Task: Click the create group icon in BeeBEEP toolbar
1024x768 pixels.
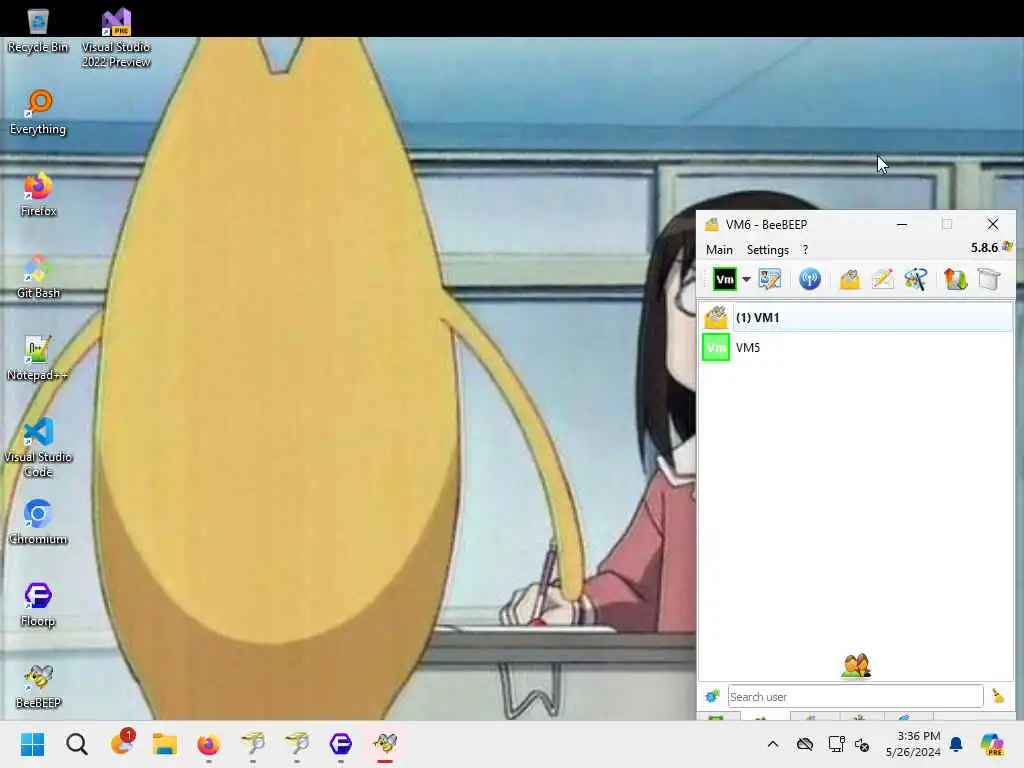Action: click(x=916, y=280)
